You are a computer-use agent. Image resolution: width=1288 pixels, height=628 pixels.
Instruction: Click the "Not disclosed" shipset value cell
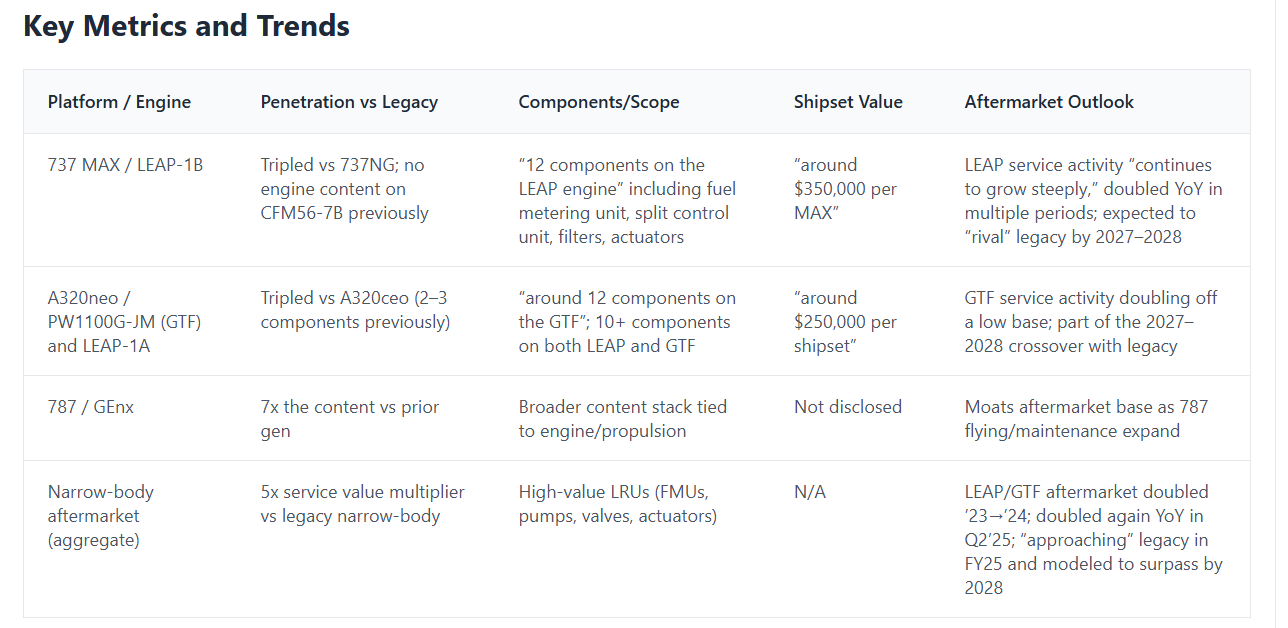848,407
